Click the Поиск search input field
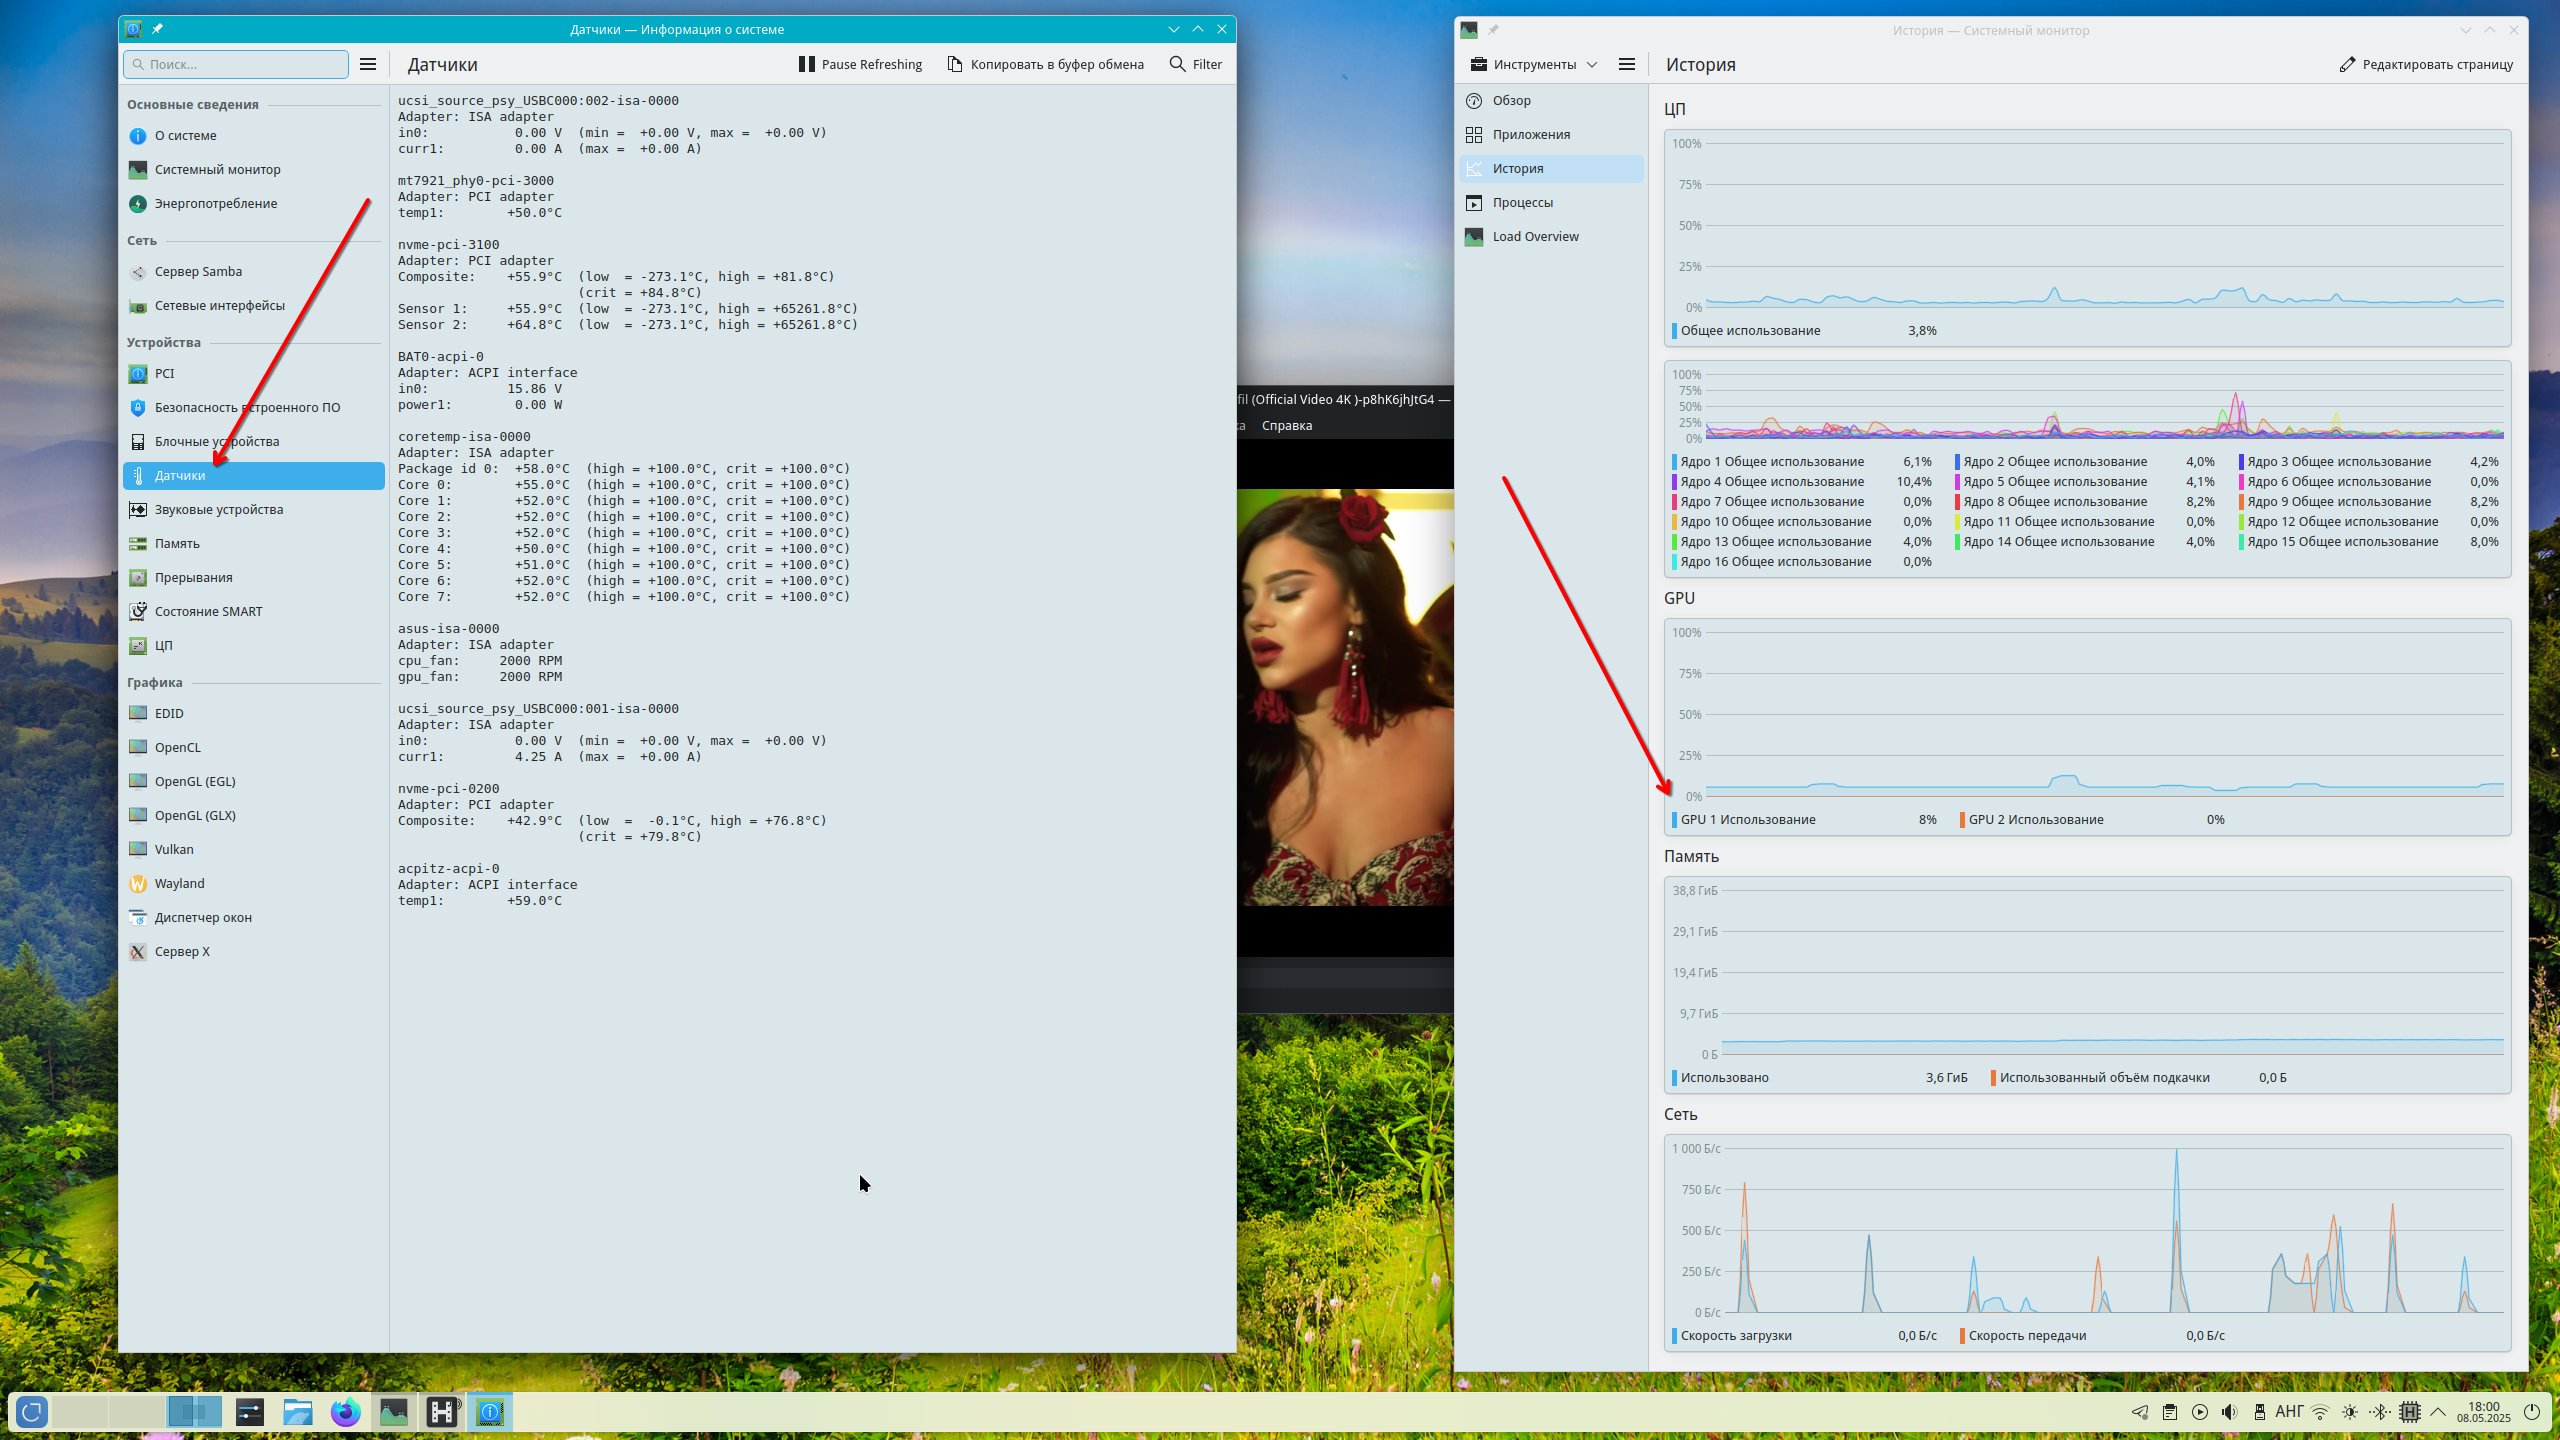 tap(236, 64)
